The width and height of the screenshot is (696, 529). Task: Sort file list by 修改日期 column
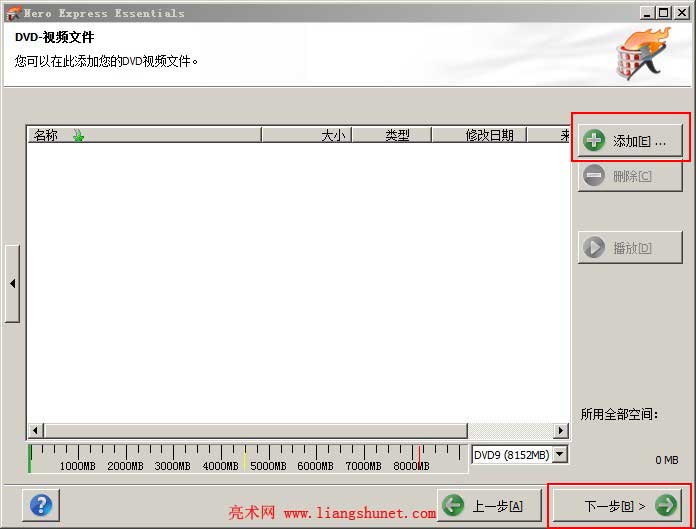(x=479, y=135)
